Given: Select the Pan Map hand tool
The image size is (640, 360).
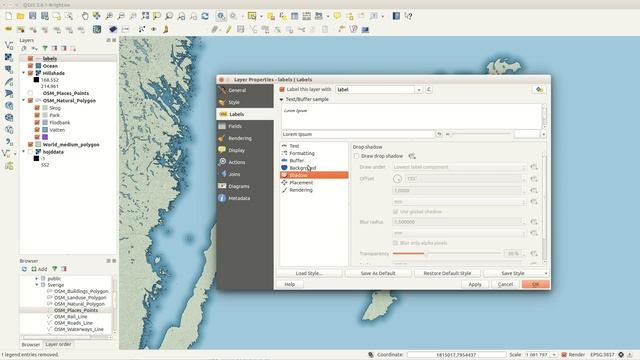Looking at the screenshot, I should [x=84, y=16].
